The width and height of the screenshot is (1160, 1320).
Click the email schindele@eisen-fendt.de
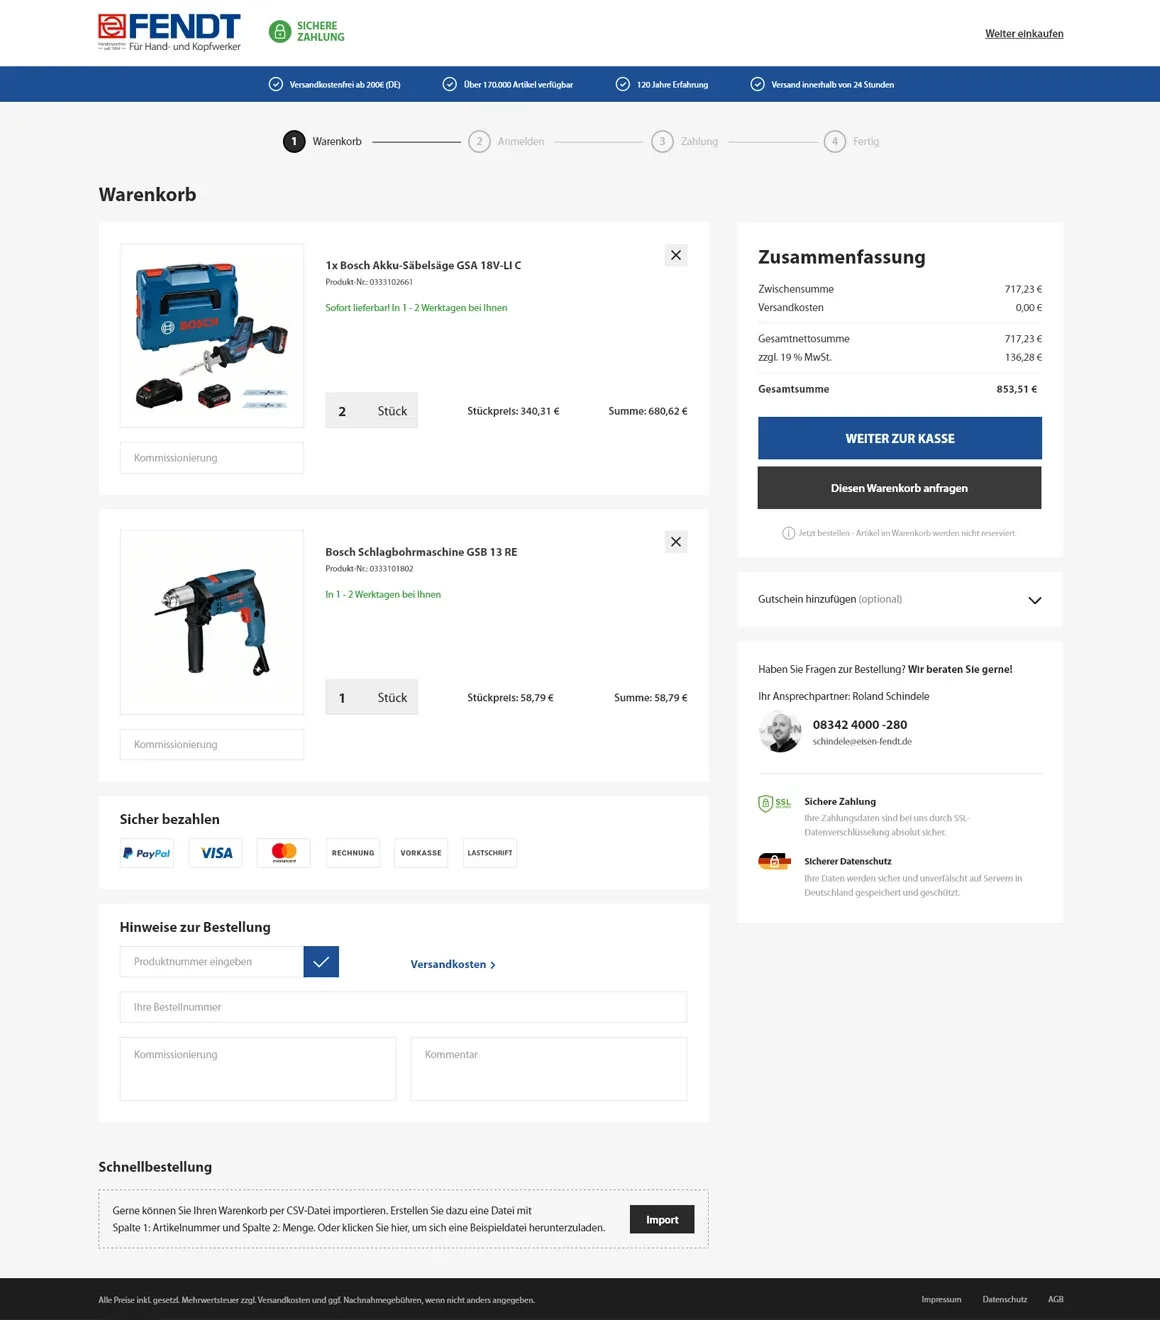[x=862, y=742]
